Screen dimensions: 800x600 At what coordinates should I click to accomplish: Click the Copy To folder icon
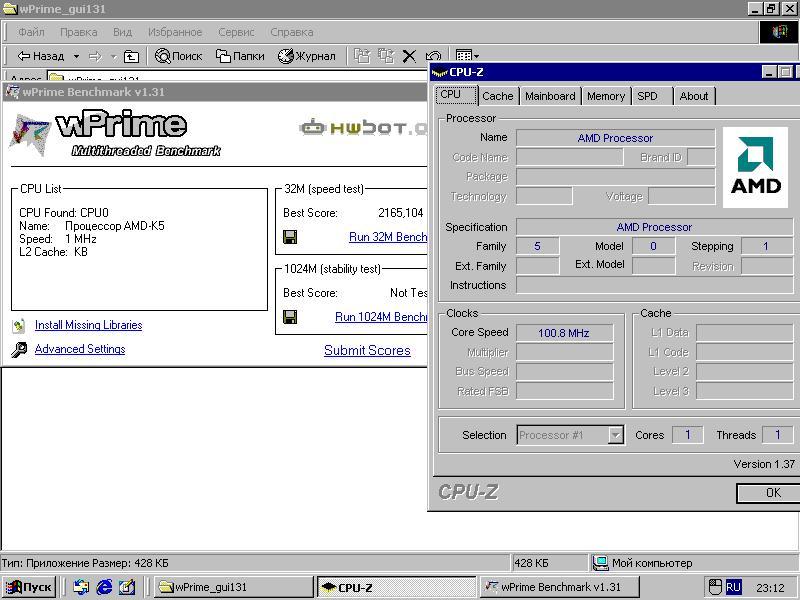click(386, 56)
